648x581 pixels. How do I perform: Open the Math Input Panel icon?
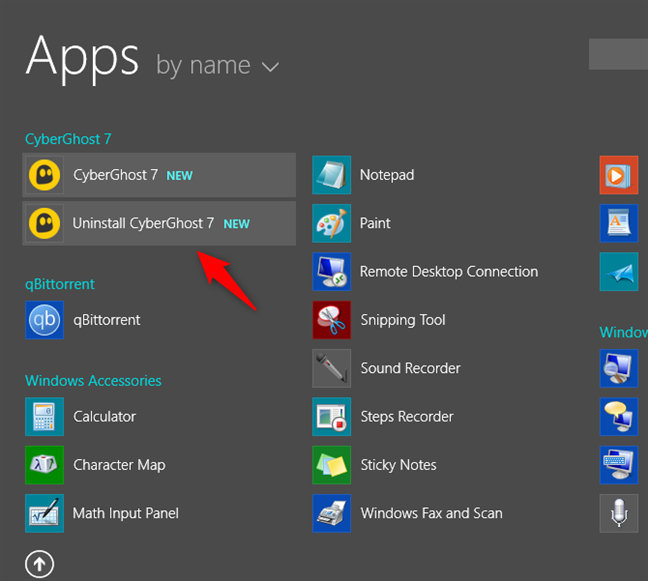(x=45, y=513)
